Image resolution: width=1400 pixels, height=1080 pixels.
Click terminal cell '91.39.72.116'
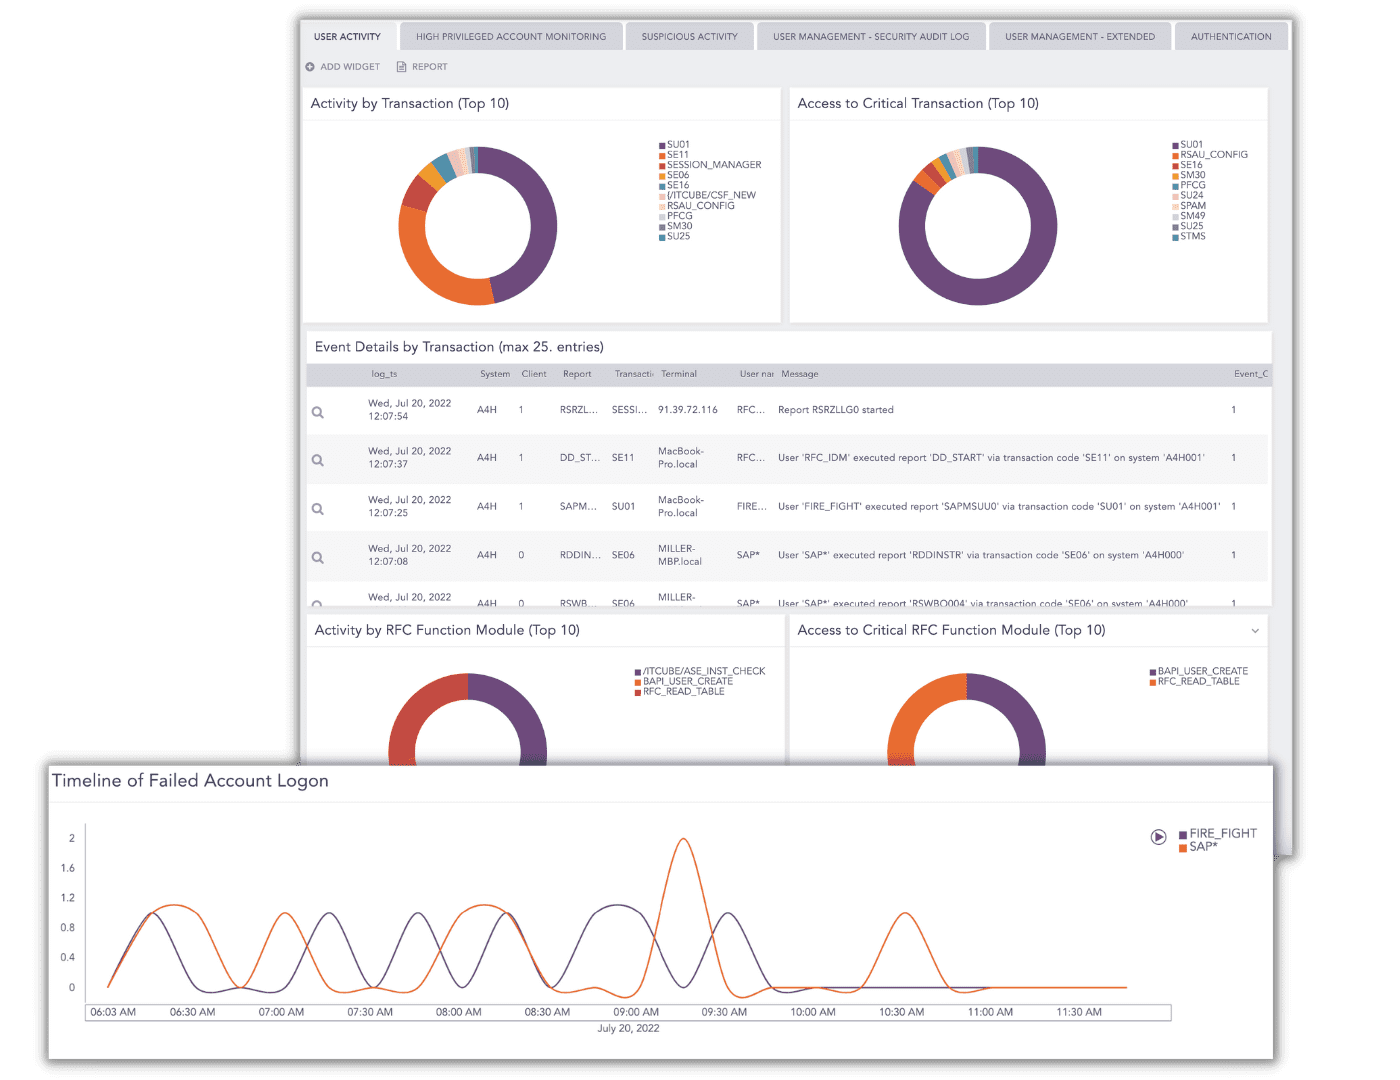pos(688,410)
